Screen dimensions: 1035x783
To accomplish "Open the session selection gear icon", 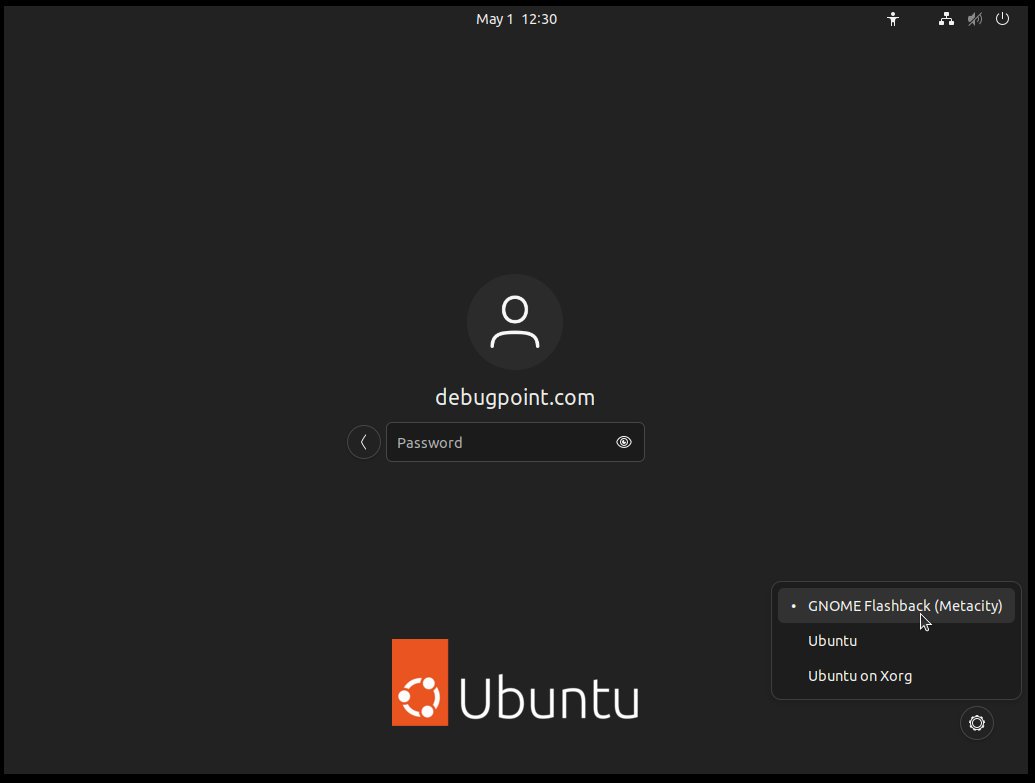I will coord(976,722).
